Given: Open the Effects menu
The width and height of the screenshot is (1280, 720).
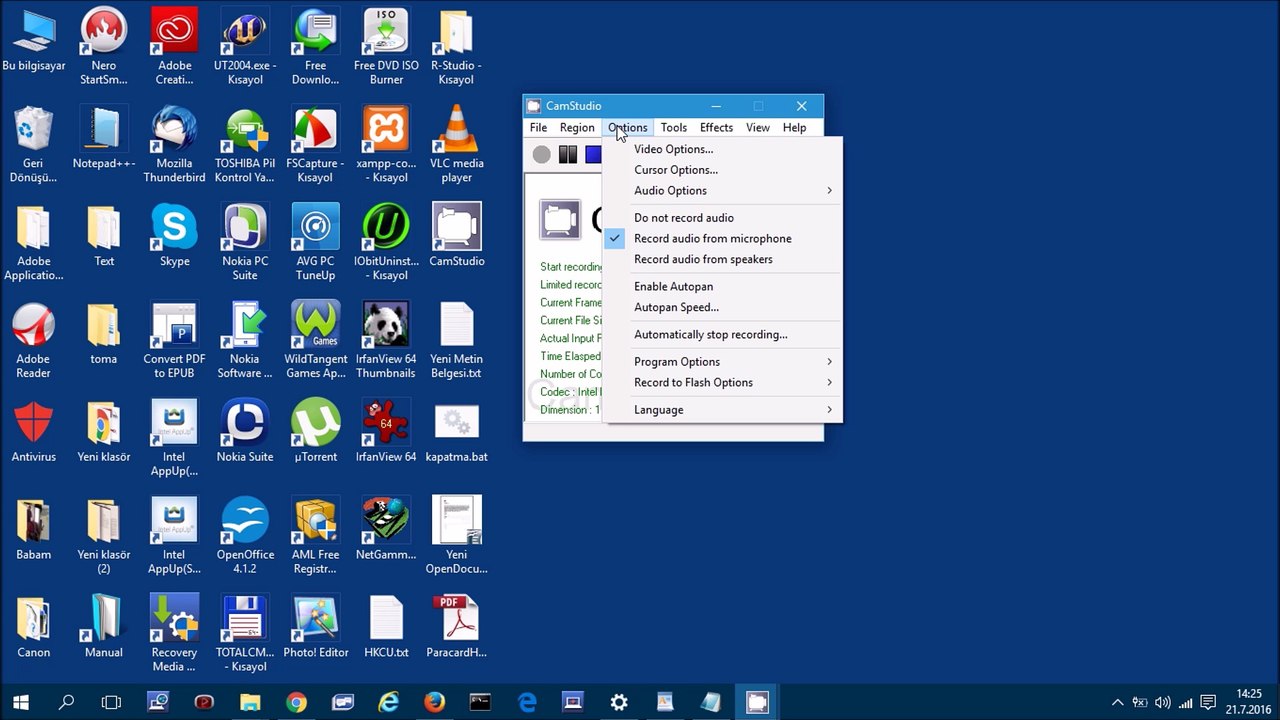Looking at the screenshot, I should pyautogui.click(x=716, y=128).
